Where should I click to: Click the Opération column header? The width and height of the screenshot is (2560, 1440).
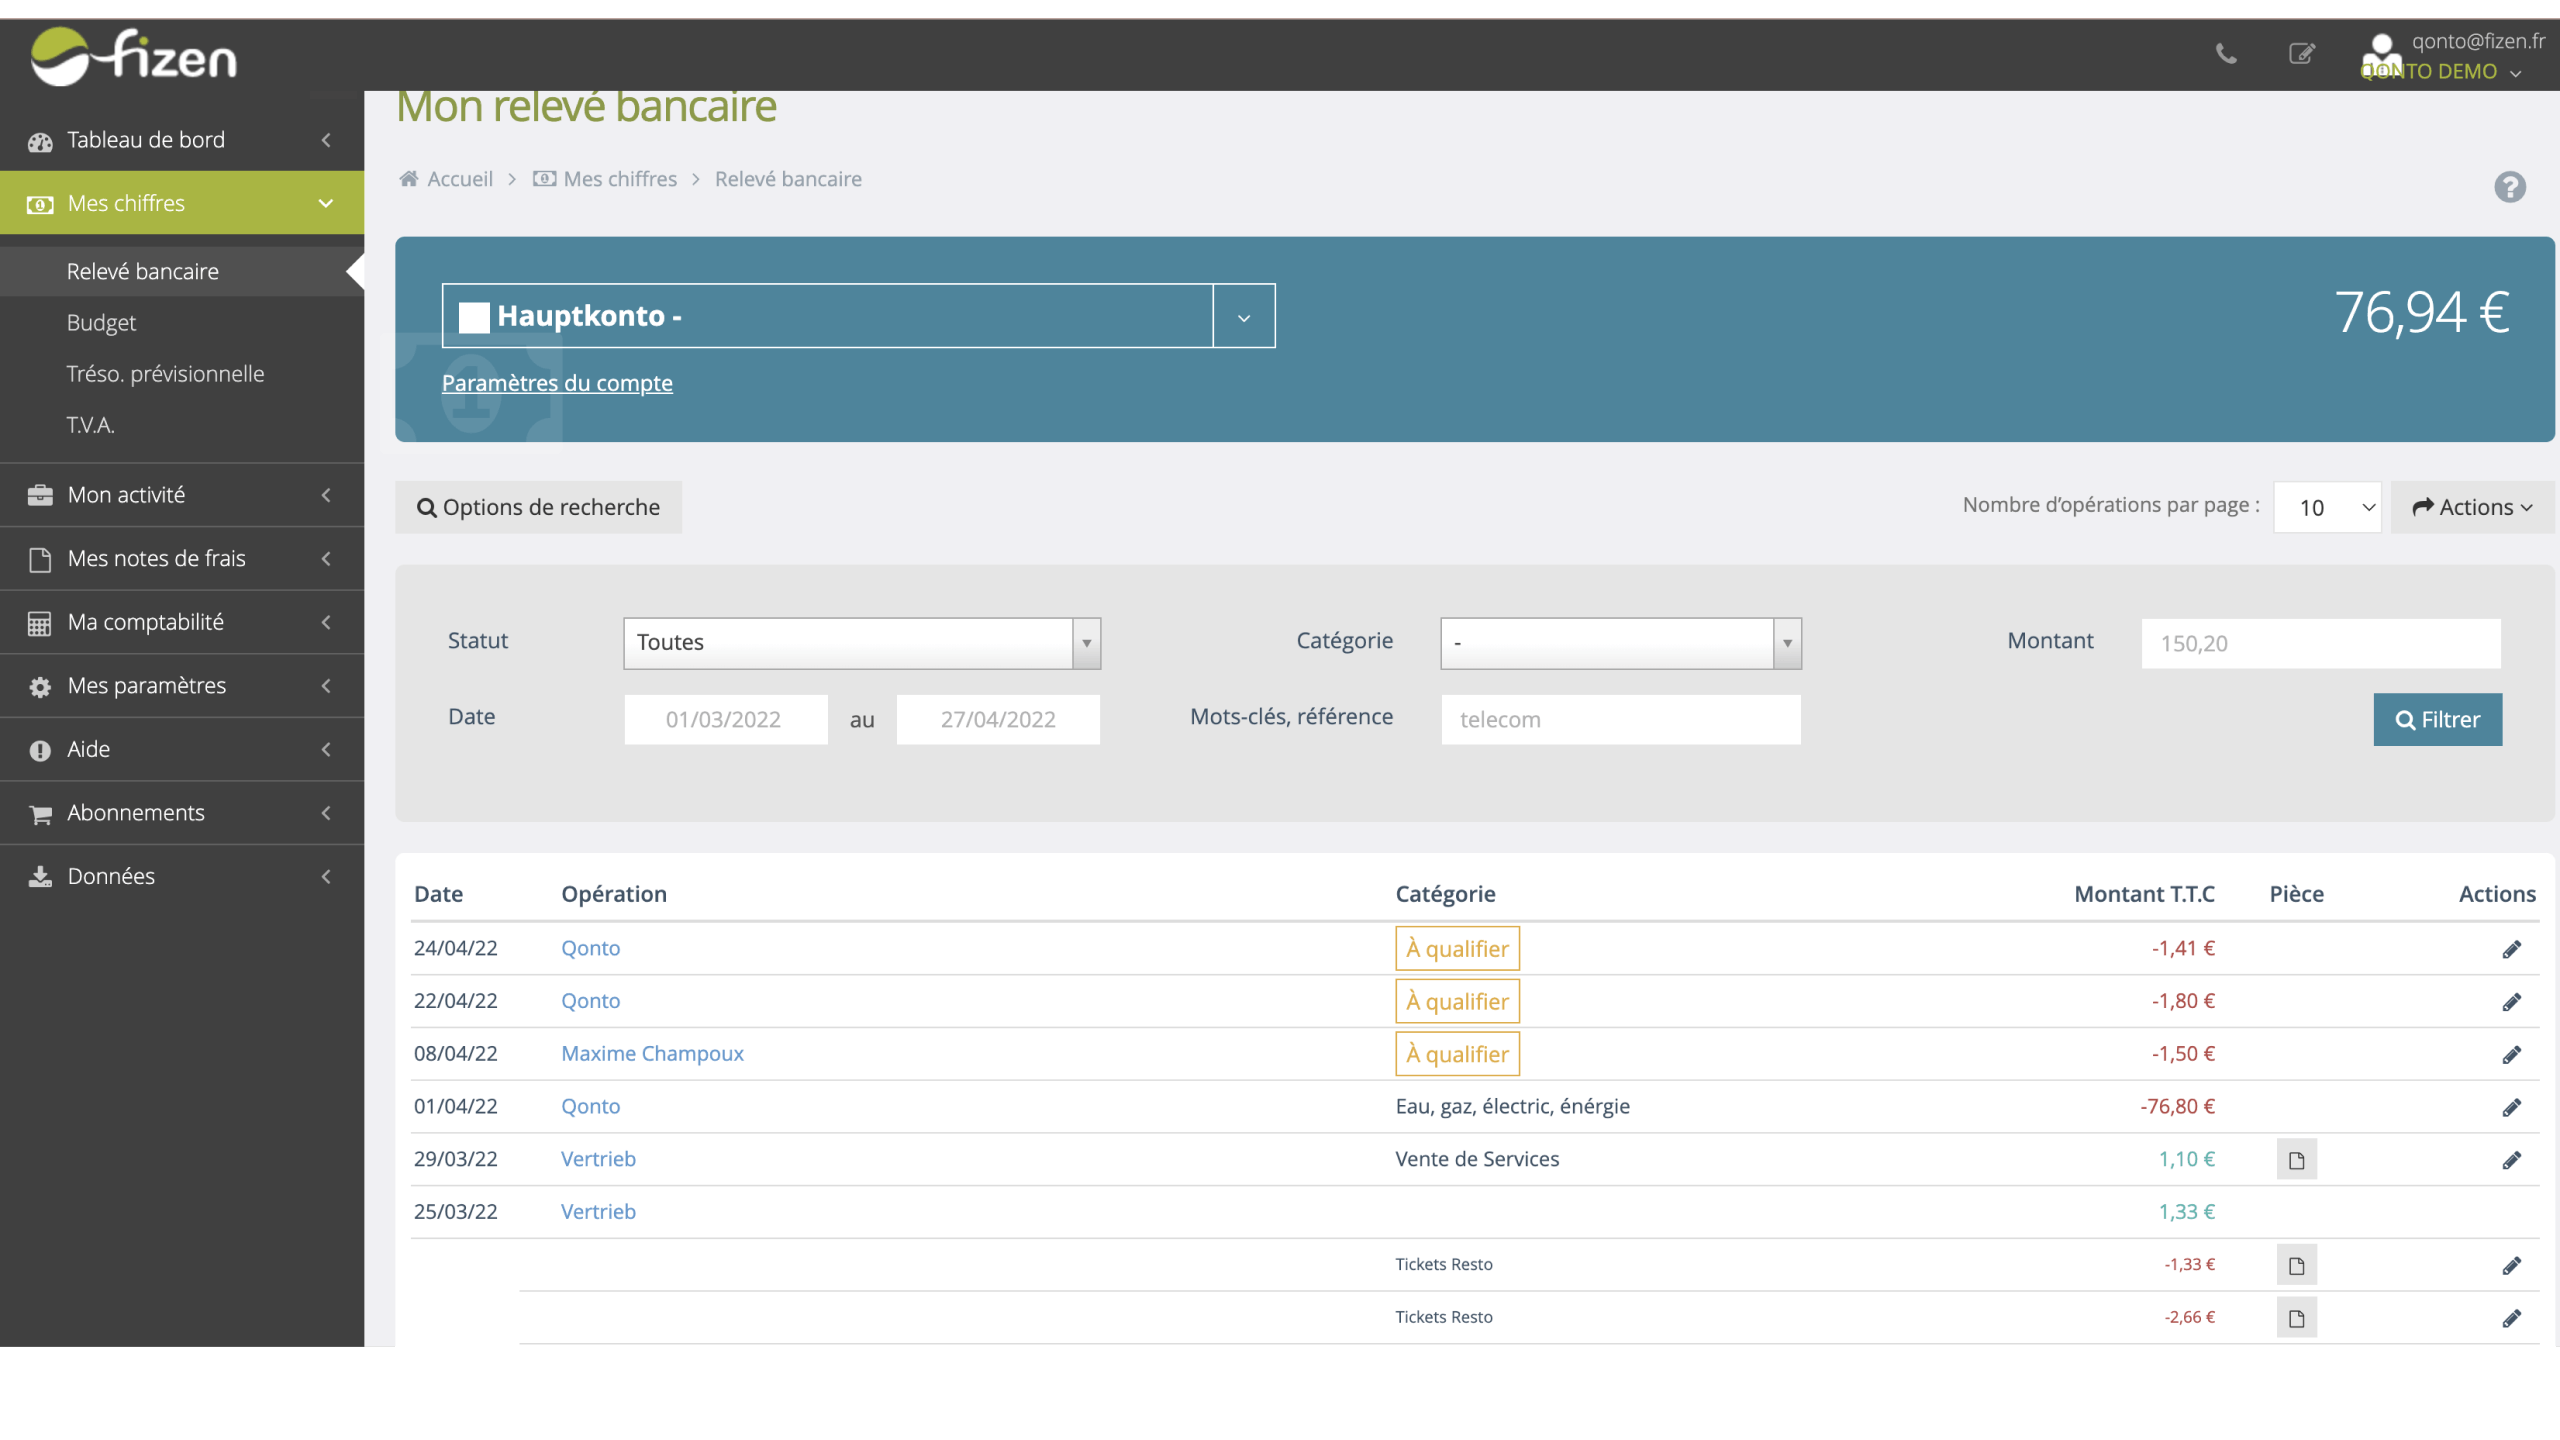click(614, 894)
